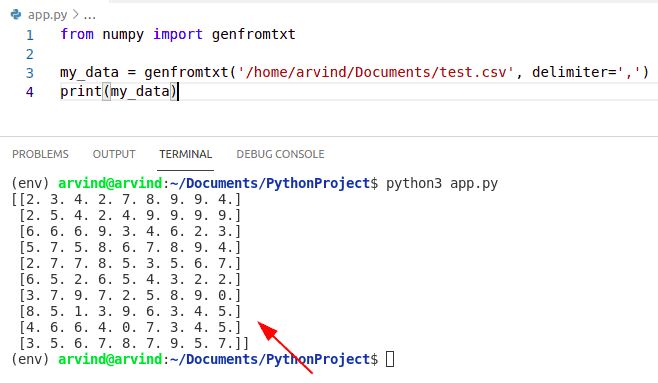Click the 'from' keyword on line 1

tap(77, 34)
